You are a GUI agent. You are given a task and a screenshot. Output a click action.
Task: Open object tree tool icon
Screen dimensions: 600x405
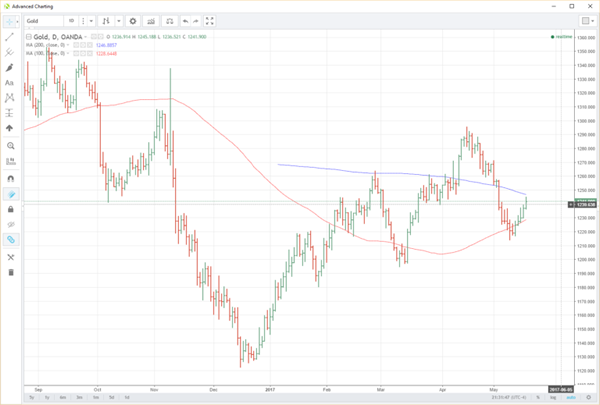(11, 257)
